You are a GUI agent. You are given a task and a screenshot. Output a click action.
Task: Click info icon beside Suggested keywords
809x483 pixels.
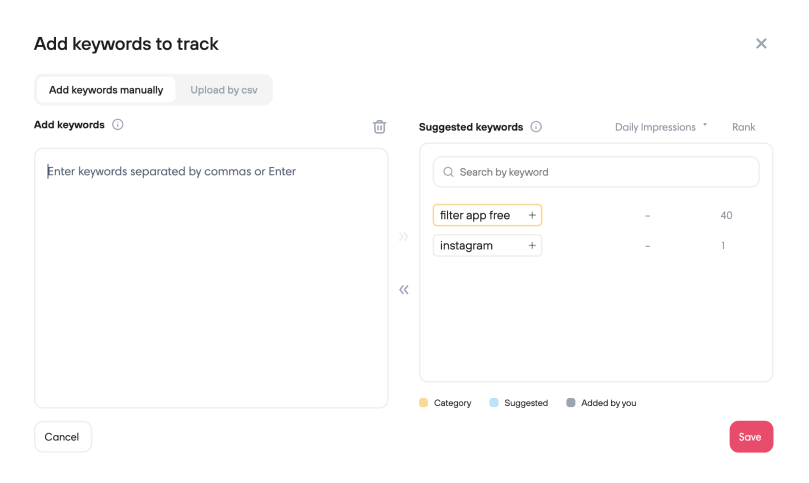[x=536, y=127]
